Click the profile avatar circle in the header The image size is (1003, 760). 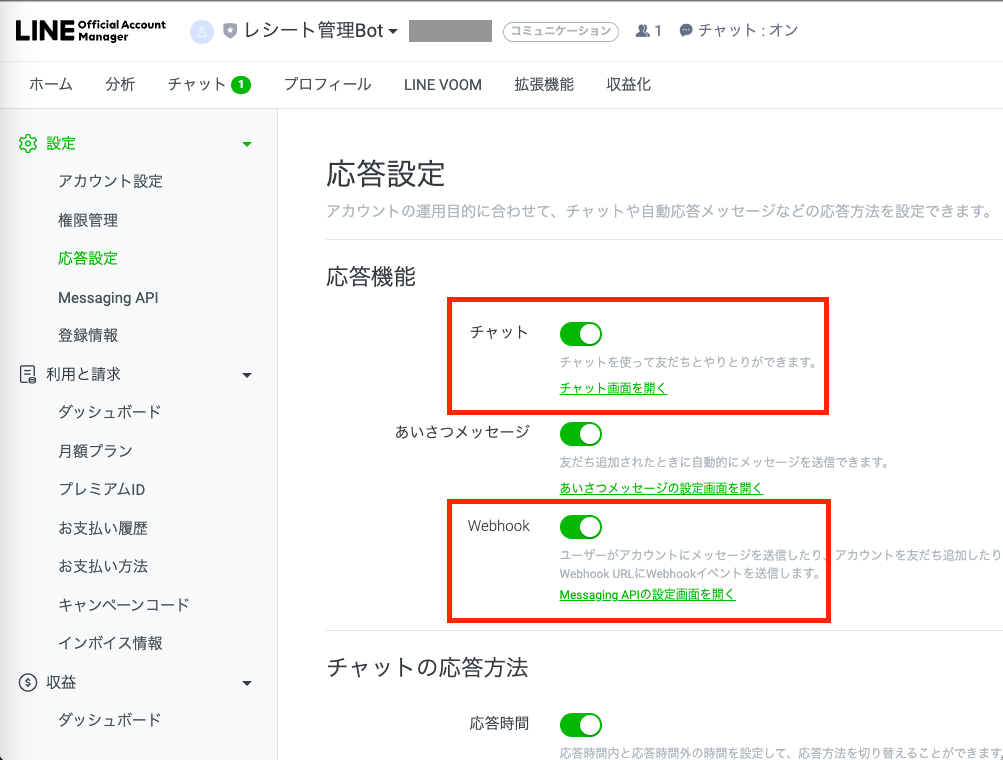(201, 30)
